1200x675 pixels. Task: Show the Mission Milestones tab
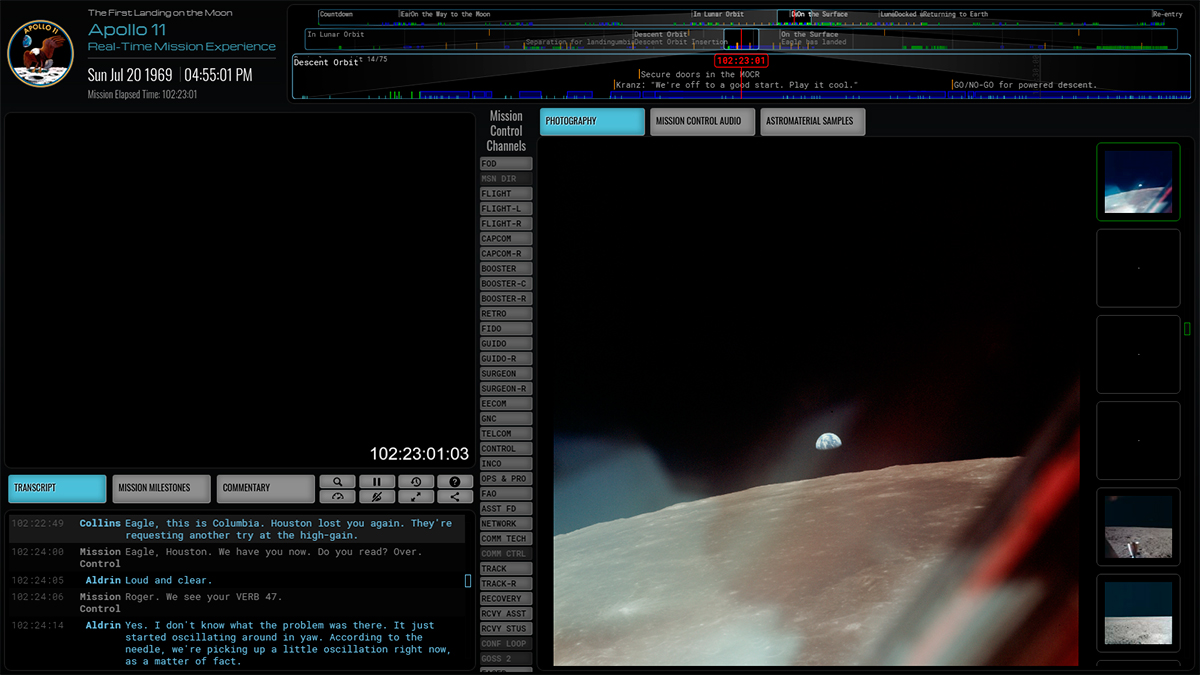(x=161, y=488)
